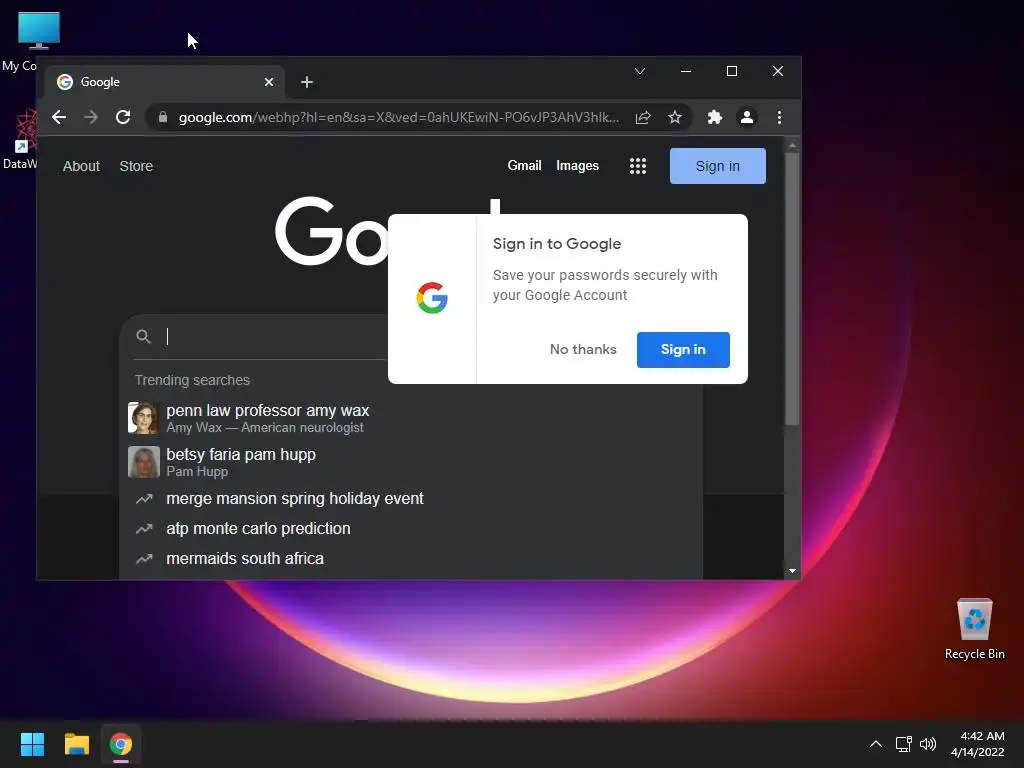Open Gmail link
Image resolution: width=1024 pixels, height=768 pixels.
(524, 166)
